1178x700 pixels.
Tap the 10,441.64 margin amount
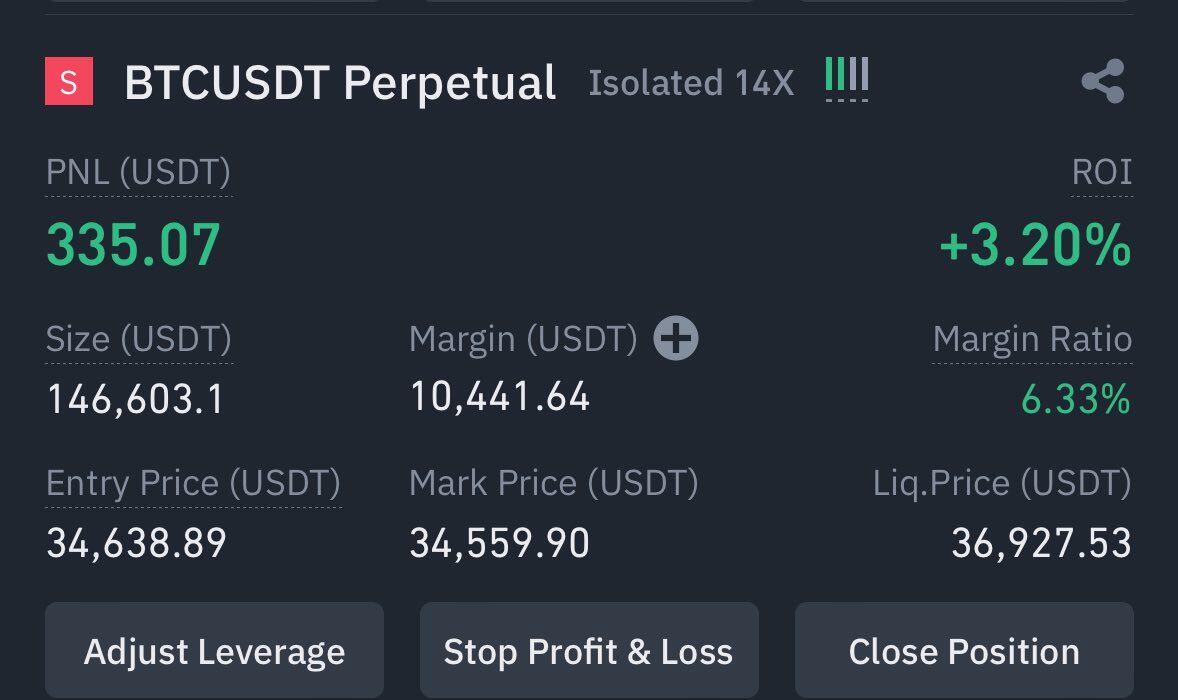click(x=500, y=397)
